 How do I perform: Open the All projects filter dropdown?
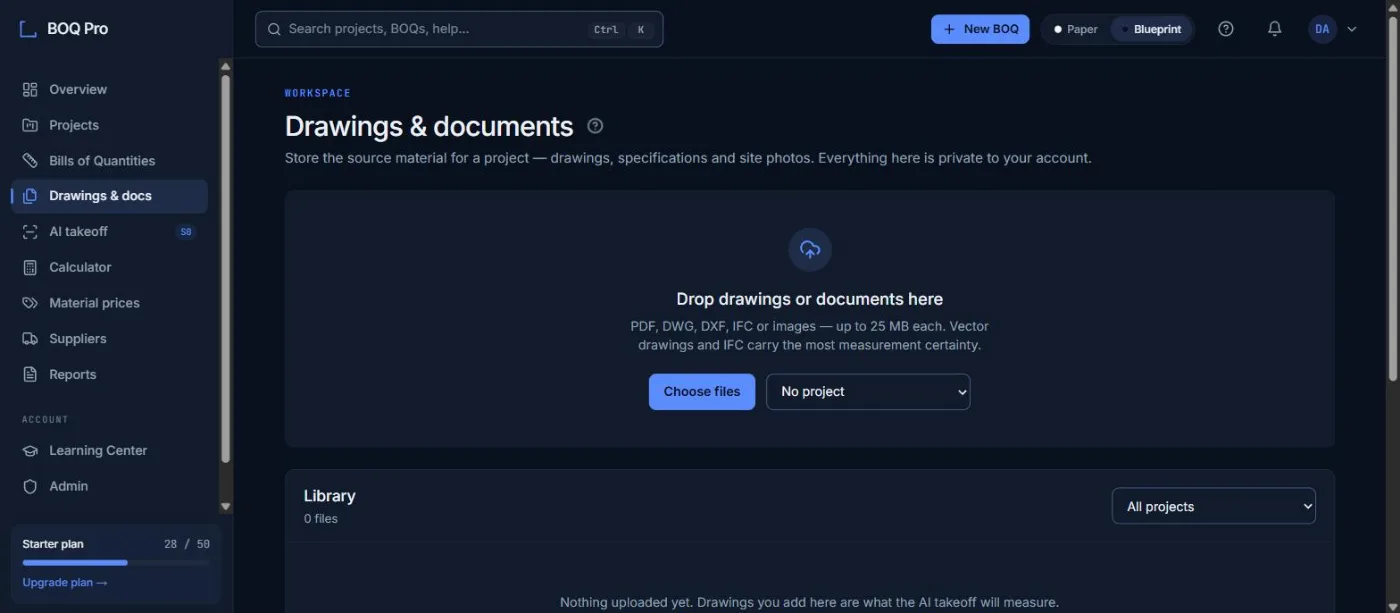coord(1214,507)
